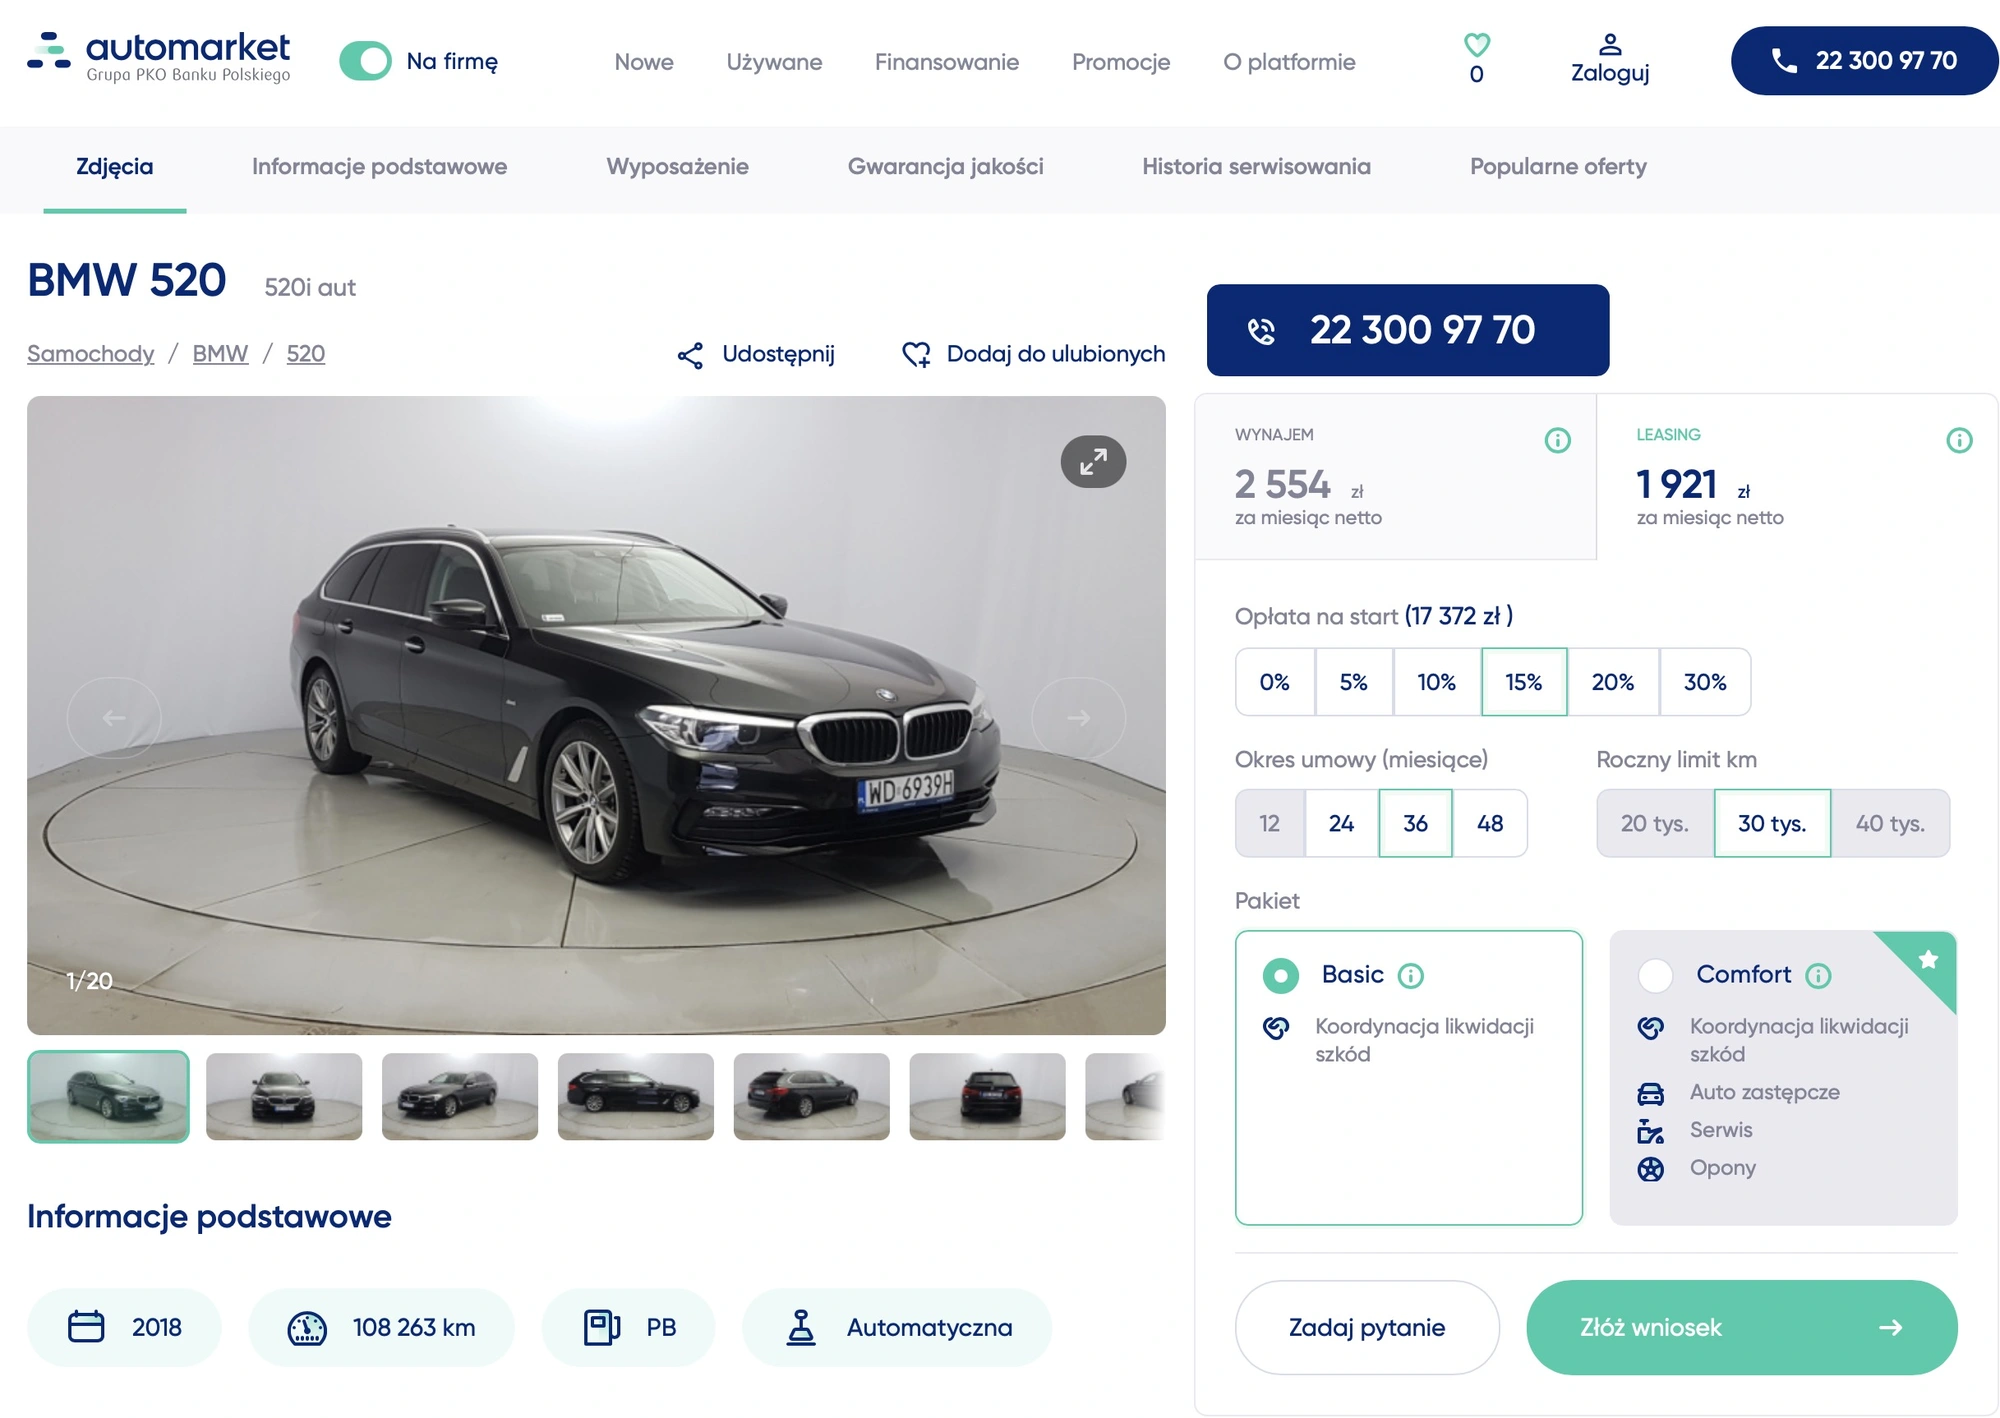Image resolution: width=2000 pixels, height=1418 pixels.
Task: Open Leasing info icon
Action: pyautogui.click(x=1959, y=440)
